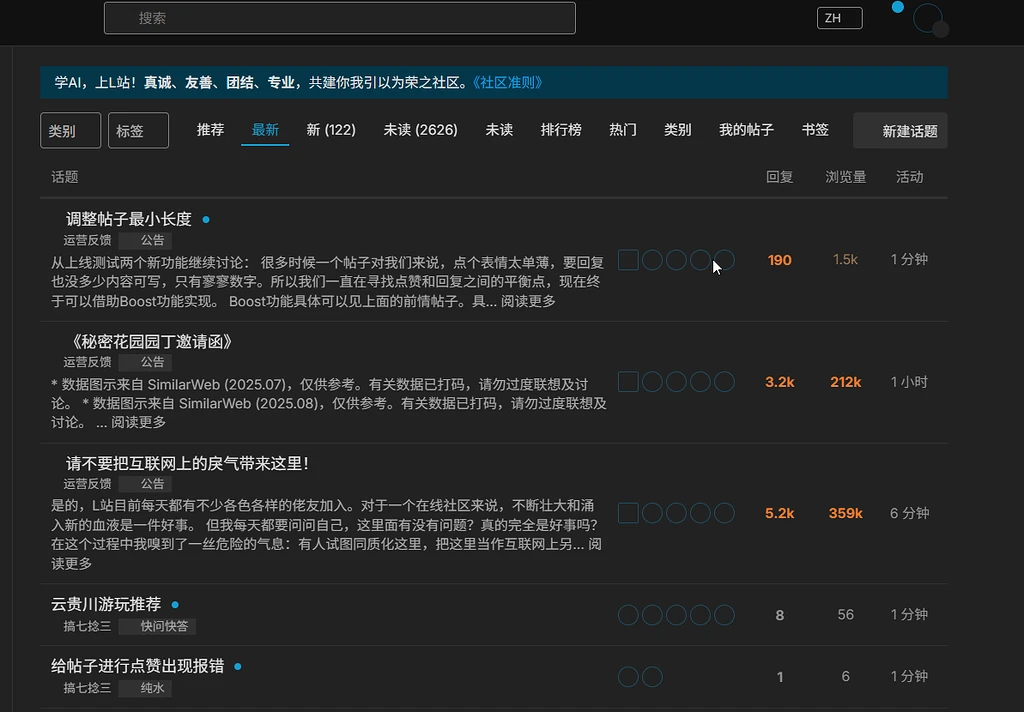Click square poster avatar in 《秘密花园园丁邀请函》 row
The image size is (1024, 712).
pyautogui.click(x=628, y=382)
